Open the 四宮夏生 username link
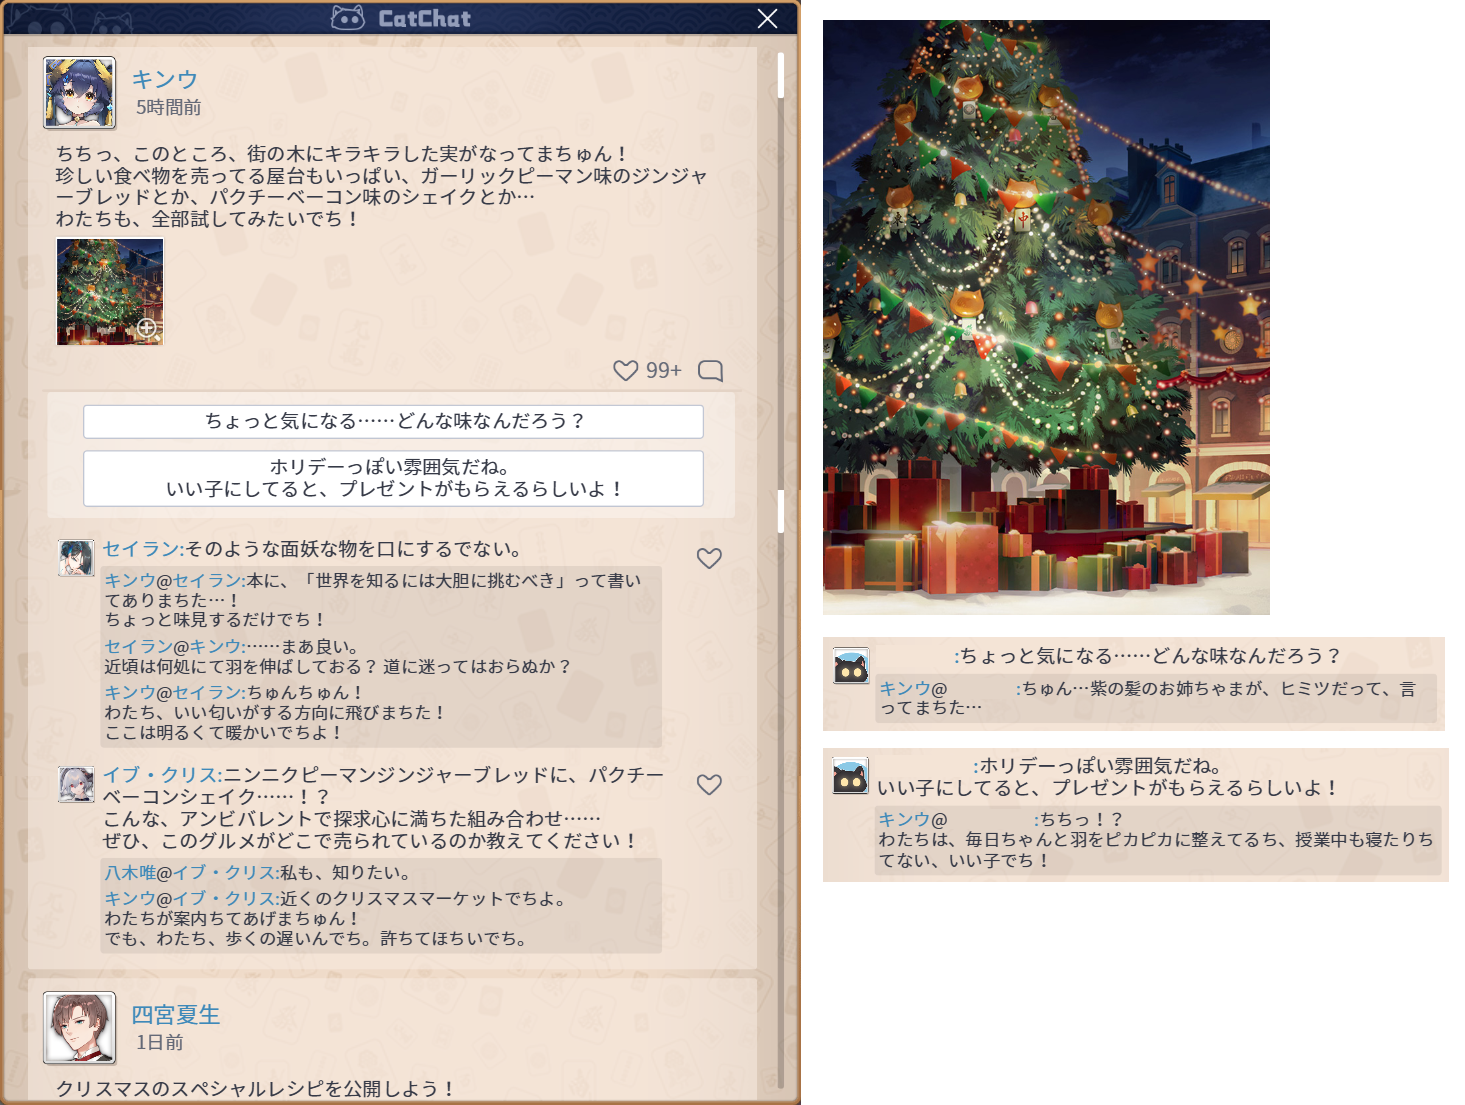The width and height of the screenshot is (1465, 1105). (176, 1014)
